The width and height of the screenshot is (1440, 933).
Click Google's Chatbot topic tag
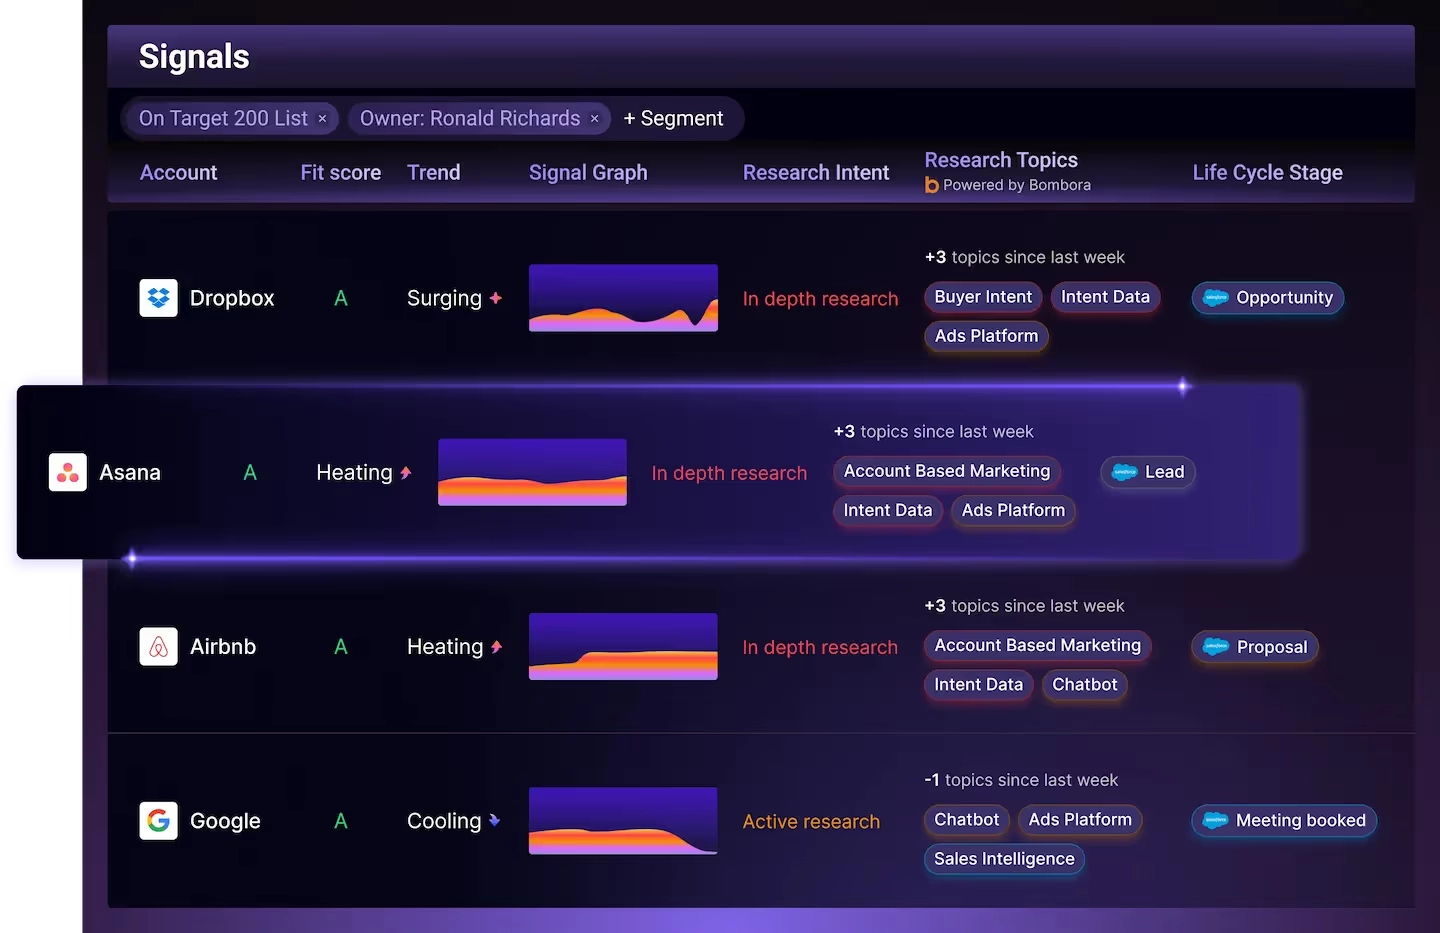(x=966, y=820)
